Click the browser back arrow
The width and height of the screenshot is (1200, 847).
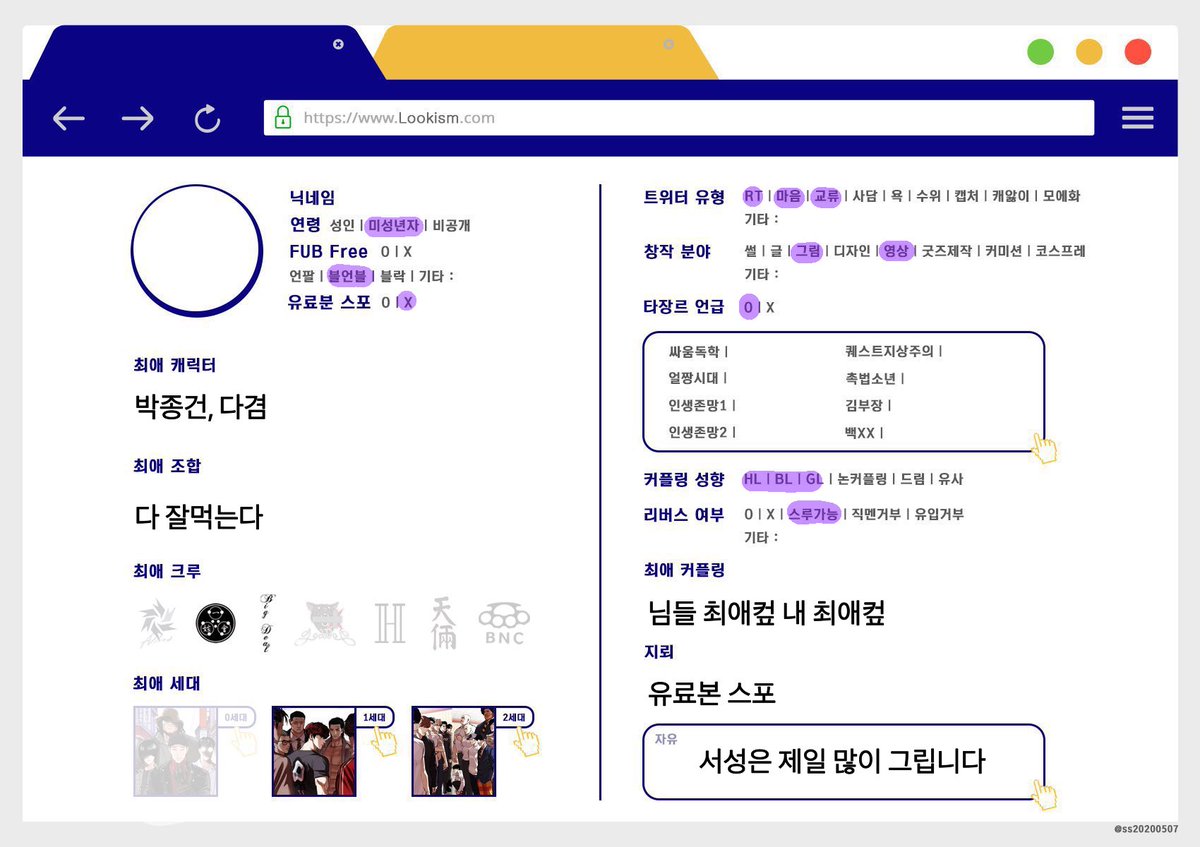pos(69,119)
